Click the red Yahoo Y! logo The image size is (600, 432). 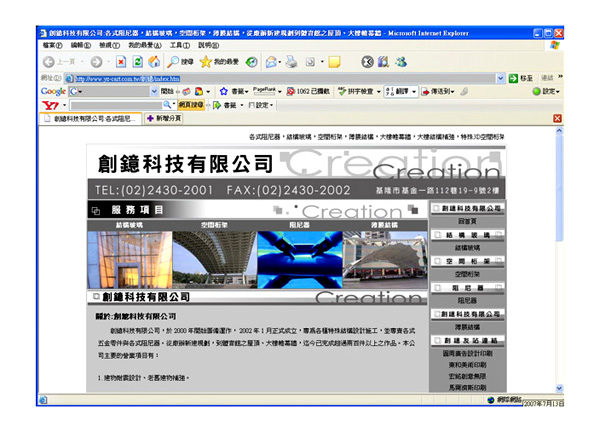pyautogui.click(x=50, y=105)
